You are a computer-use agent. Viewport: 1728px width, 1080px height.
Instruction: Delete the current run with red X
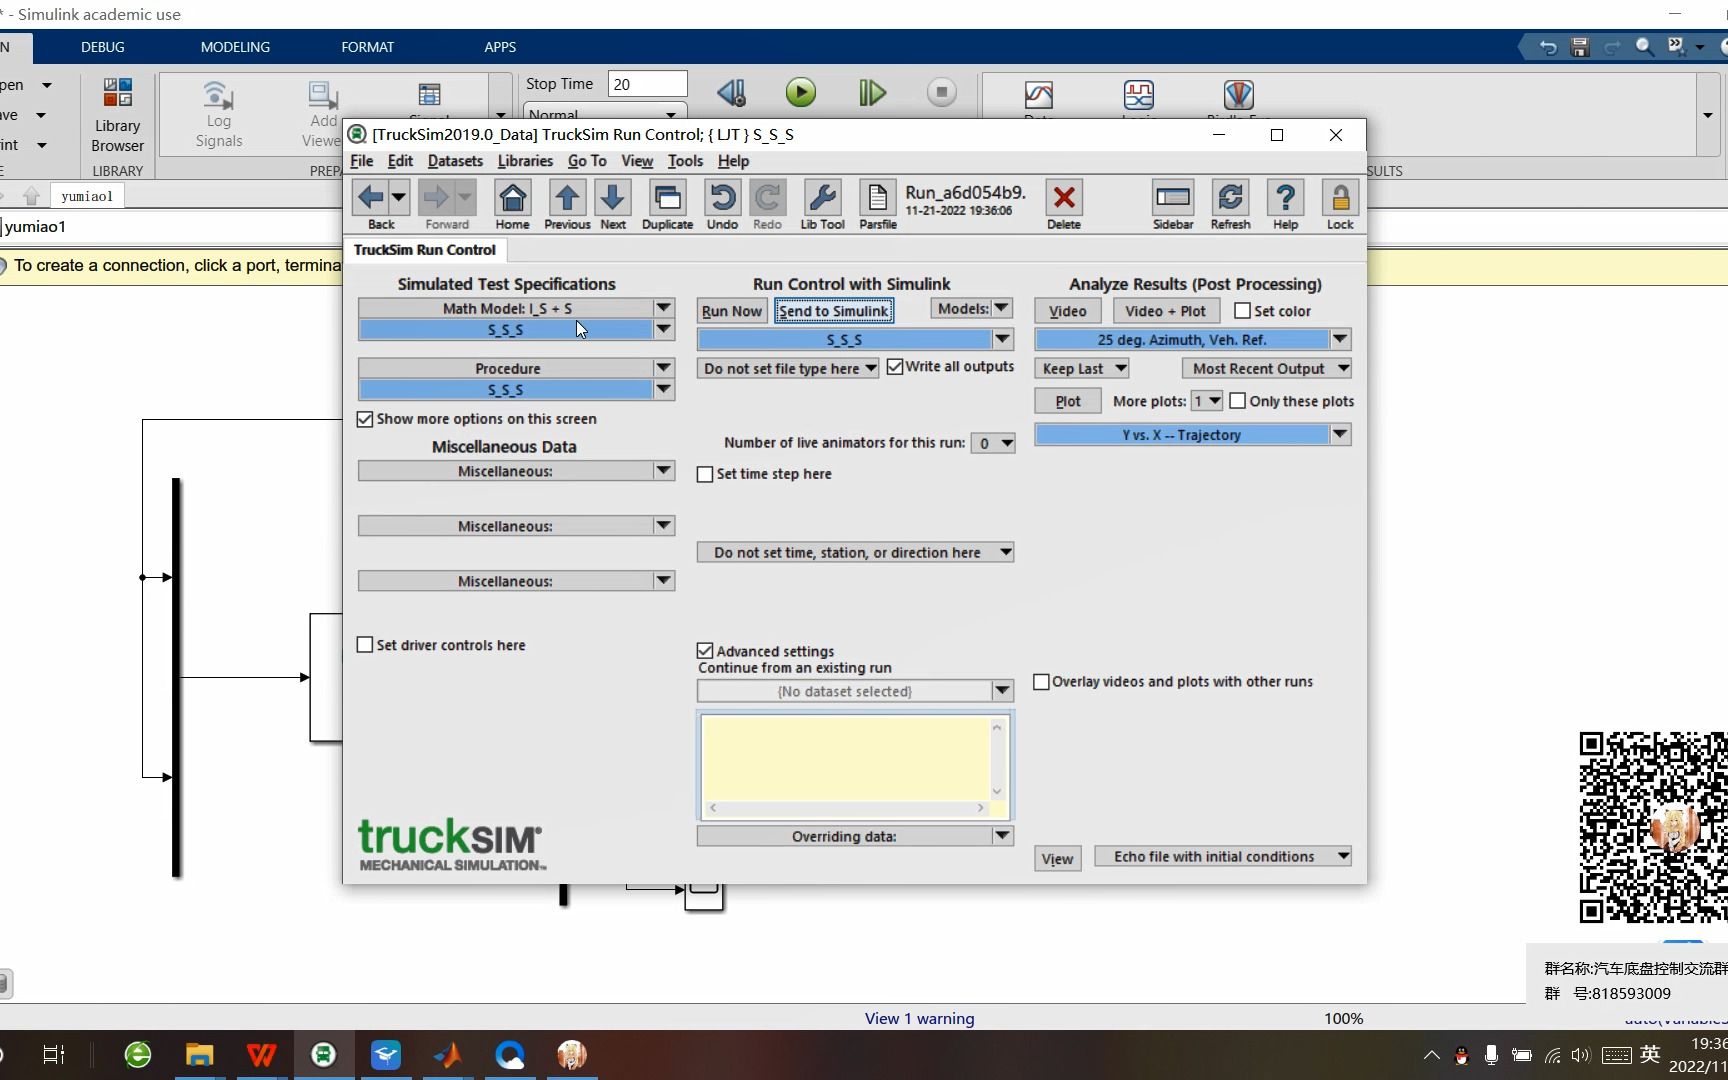click(x=1064, y=198)
